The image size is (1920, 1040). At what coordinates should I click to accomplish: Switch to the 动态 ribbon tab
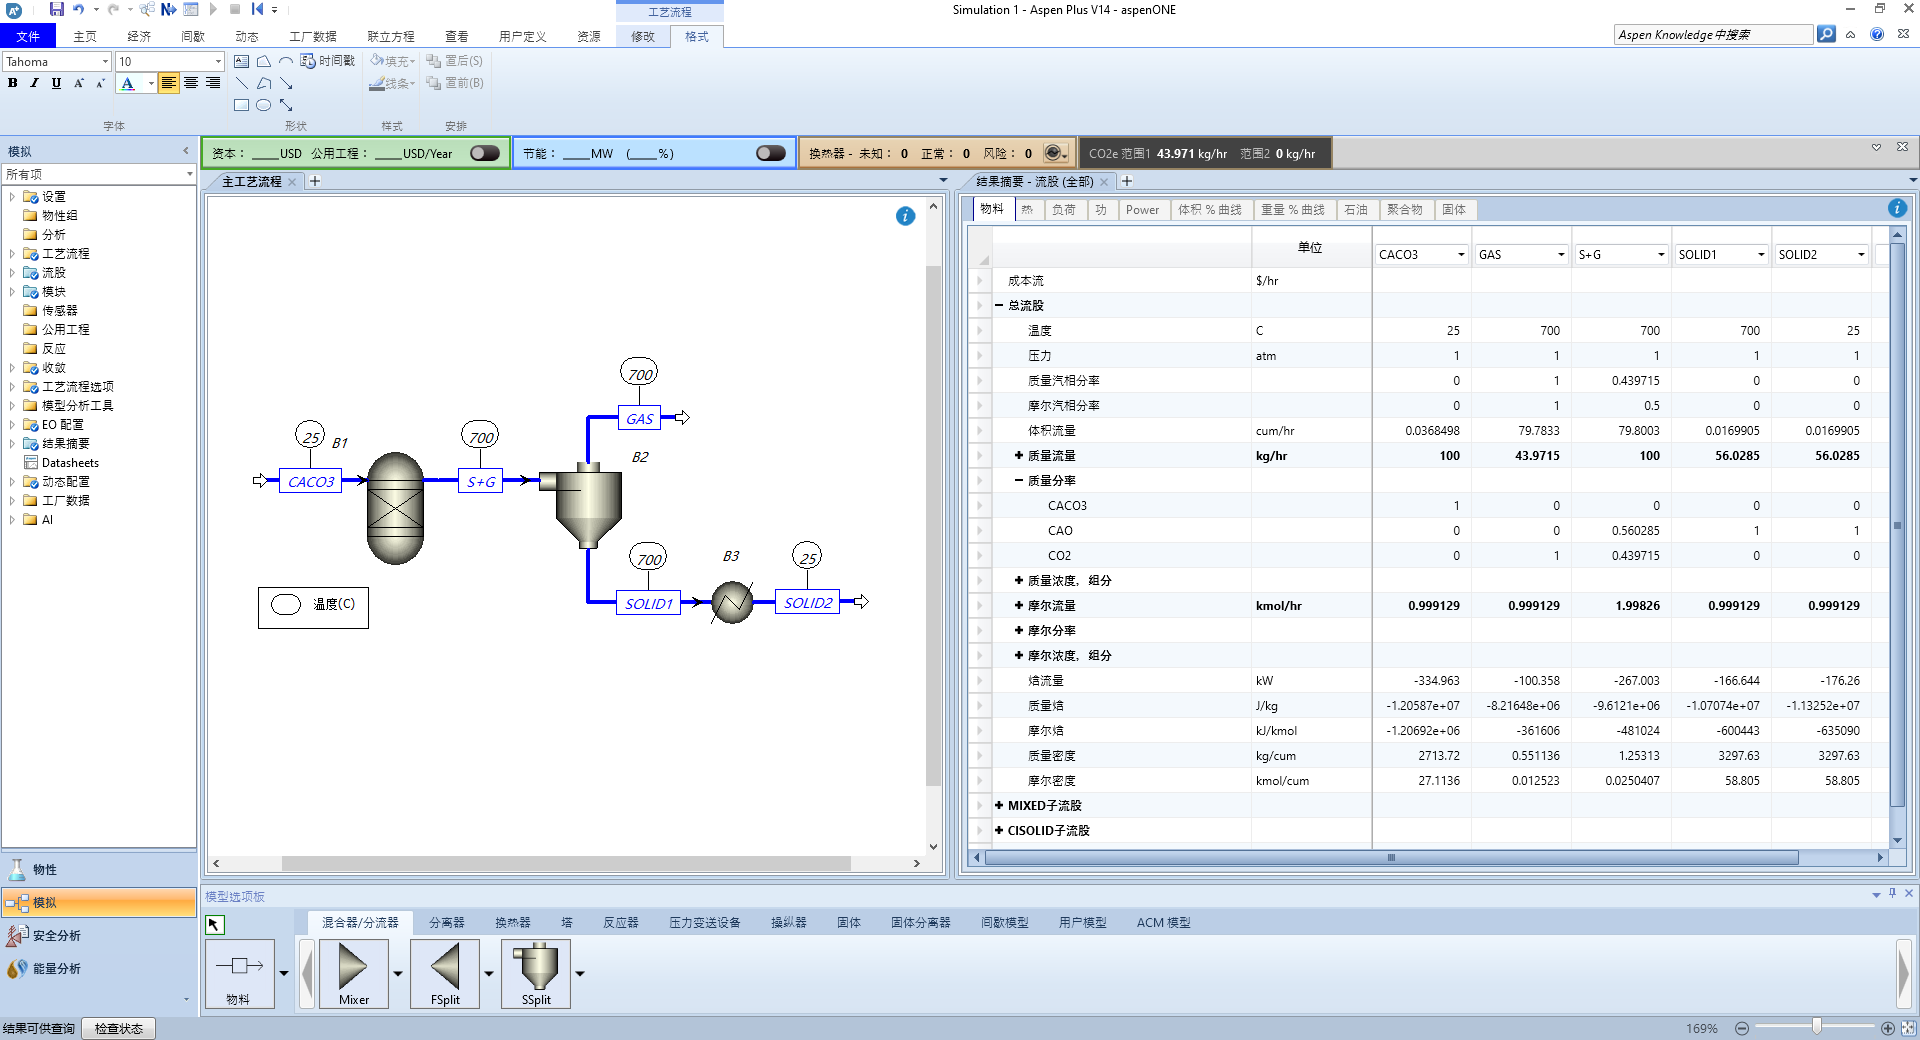pos(247,36)
